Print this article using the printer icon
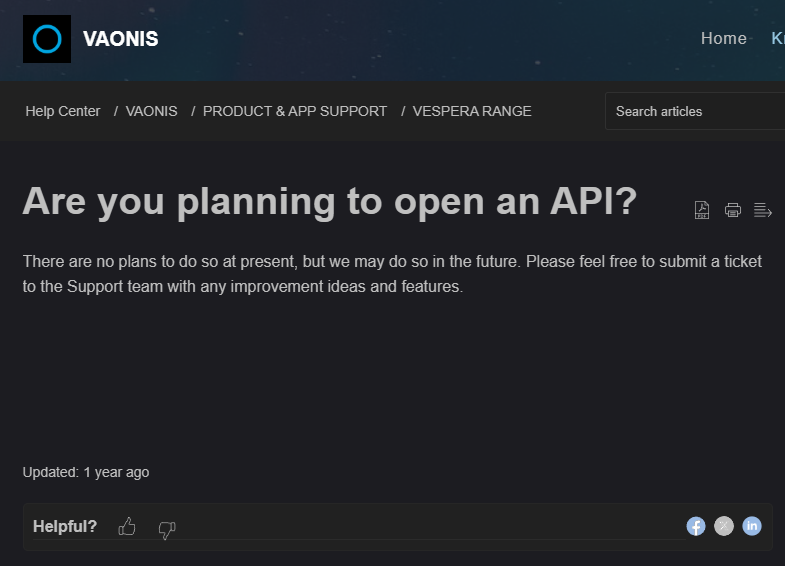 coord(733,210)
